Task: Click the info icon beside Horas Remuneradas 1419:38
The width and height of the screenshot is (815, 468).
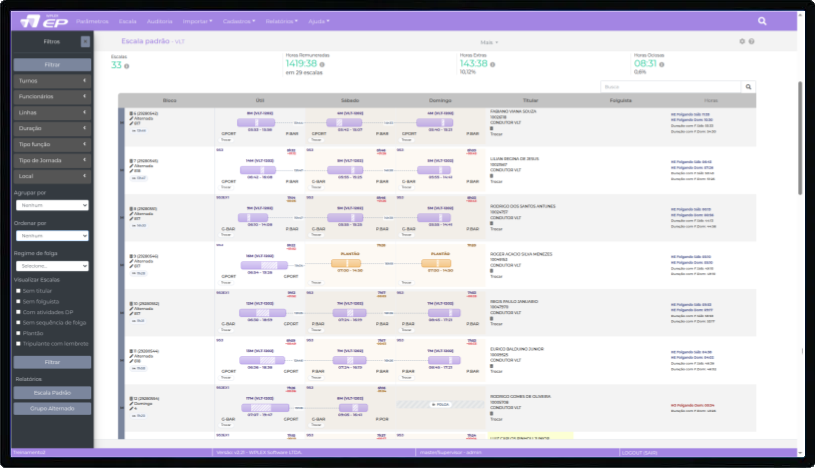Action: 322,64
